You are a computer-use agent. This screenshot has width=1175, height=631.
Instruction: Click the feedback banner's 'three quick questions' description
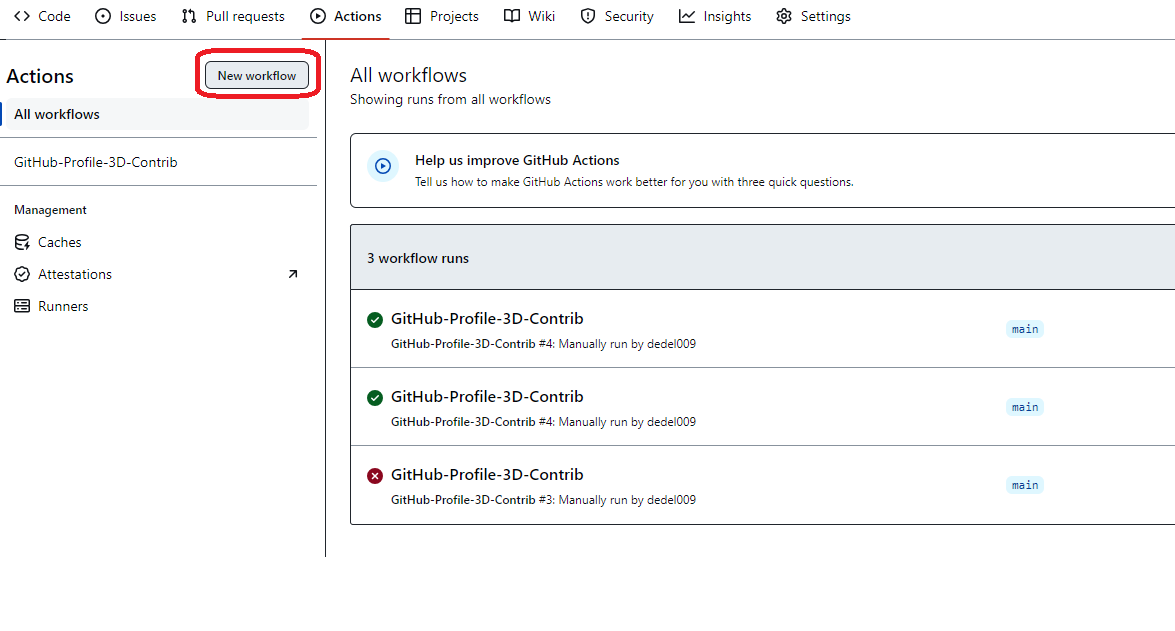634,182
